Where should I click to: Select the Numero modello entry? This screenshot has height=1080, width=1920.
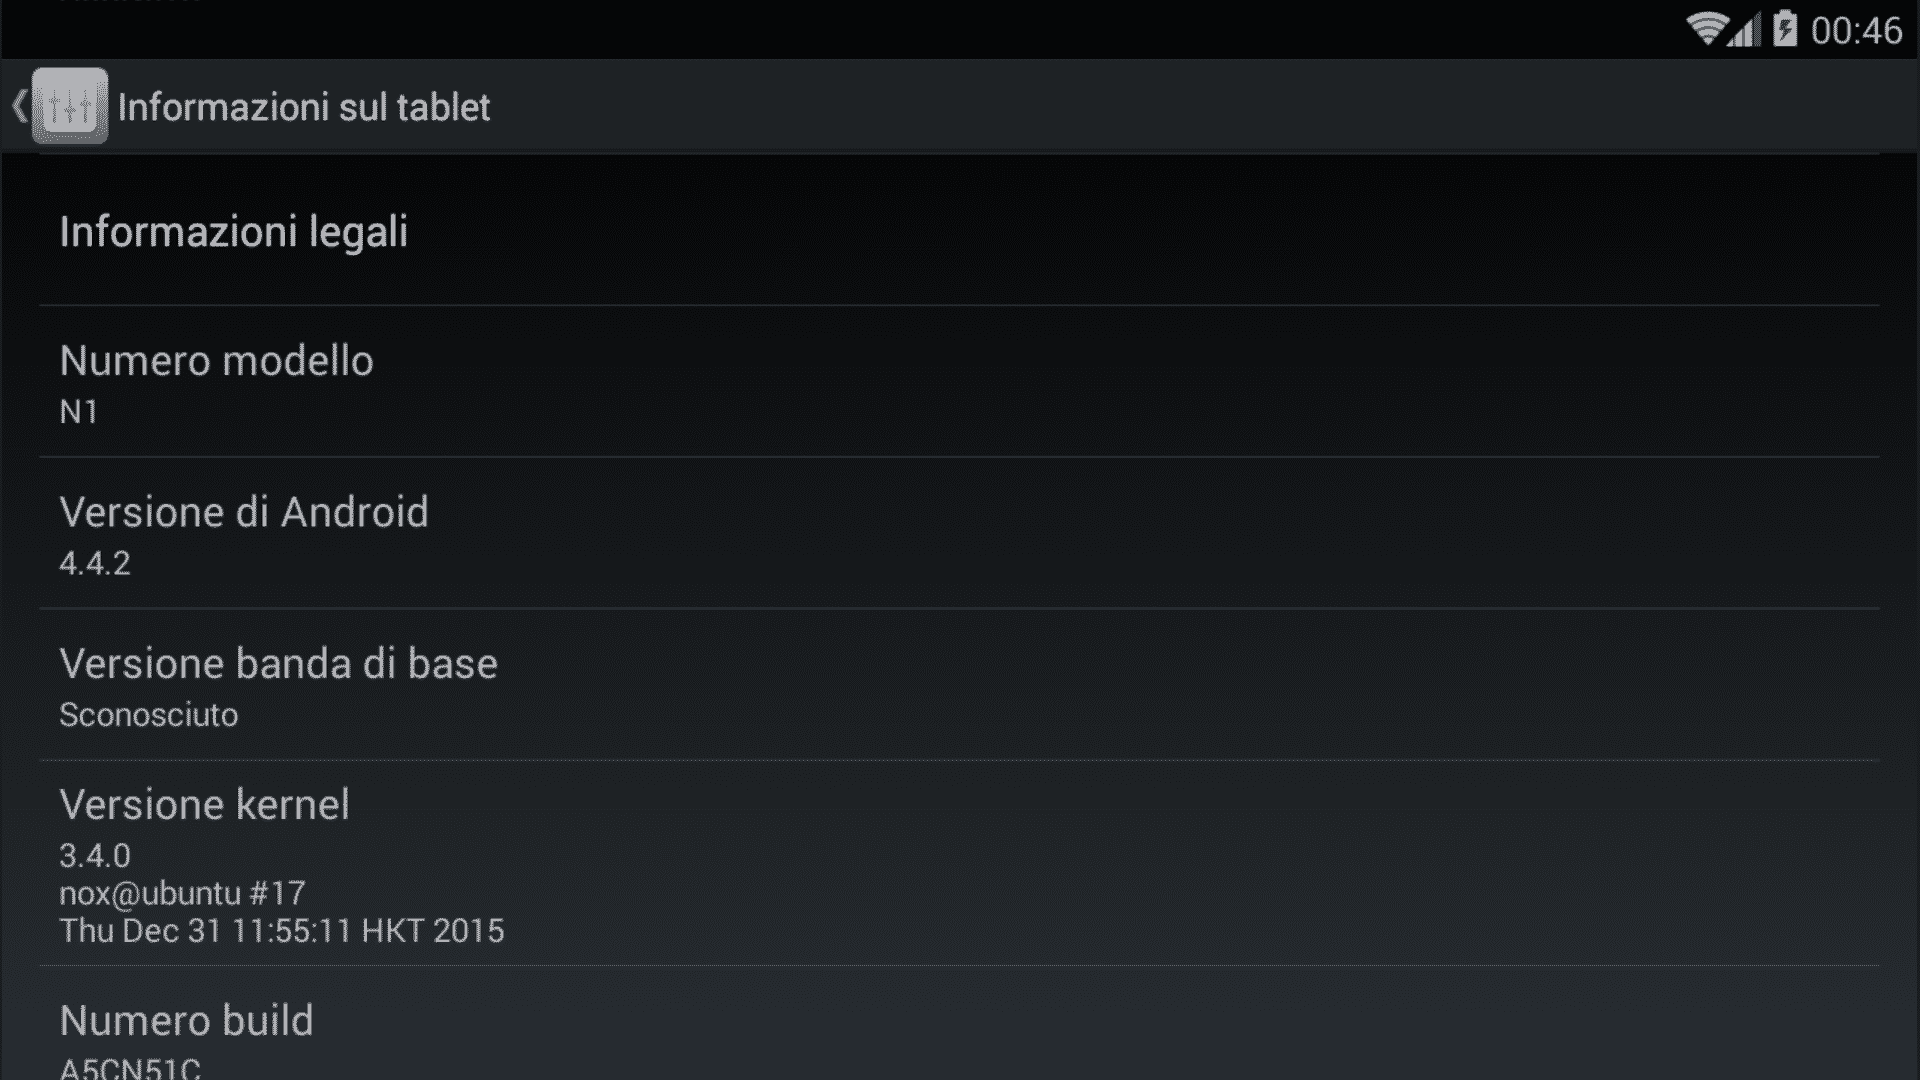coord(960,382)
